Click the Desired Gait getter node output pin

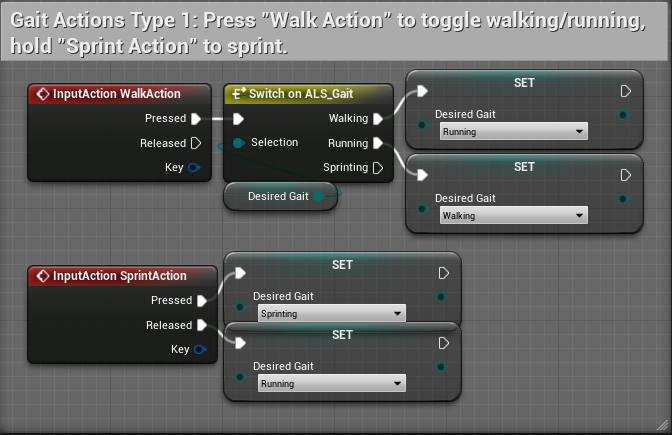pos(319,196)
